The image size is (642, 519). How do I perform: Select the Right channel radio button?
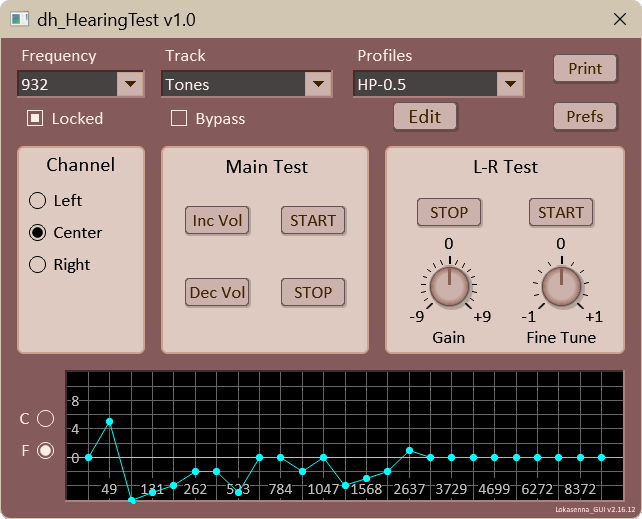pyautogui.click(x=37, y=264)
